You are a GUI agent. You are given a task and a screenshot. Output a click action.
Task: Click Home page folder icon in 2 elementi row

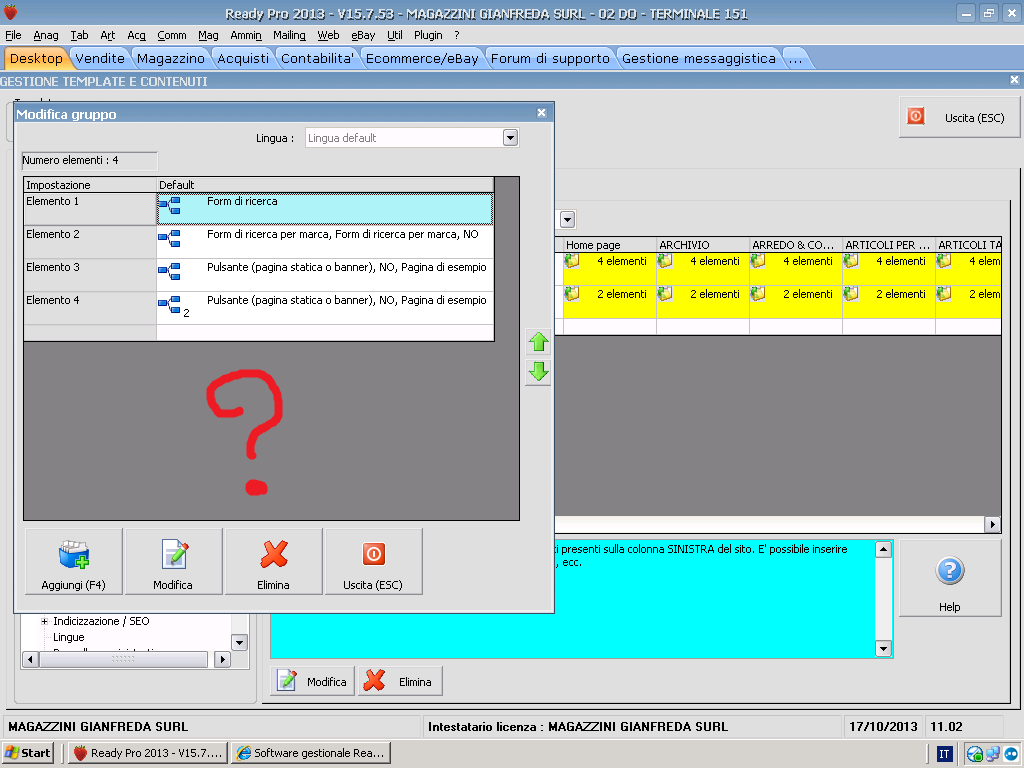click(572, 294)
